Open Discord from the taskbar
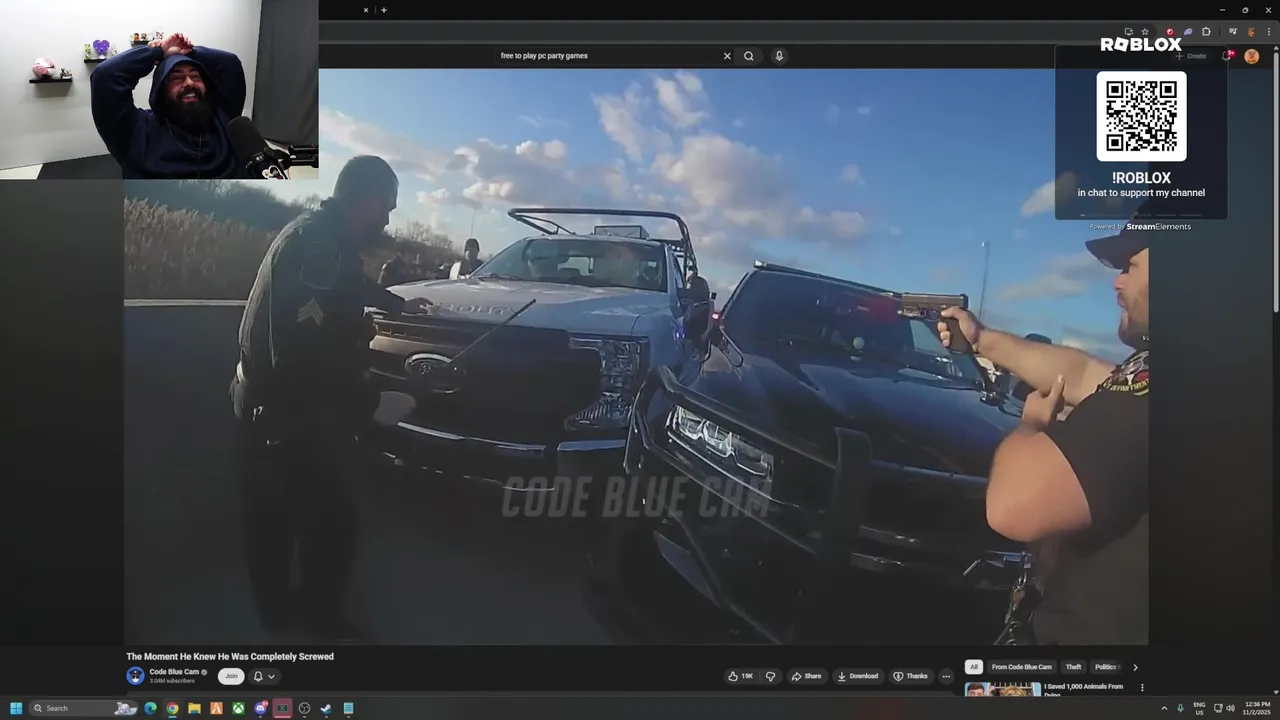1280x720 pixels. (x=260, y=708)
